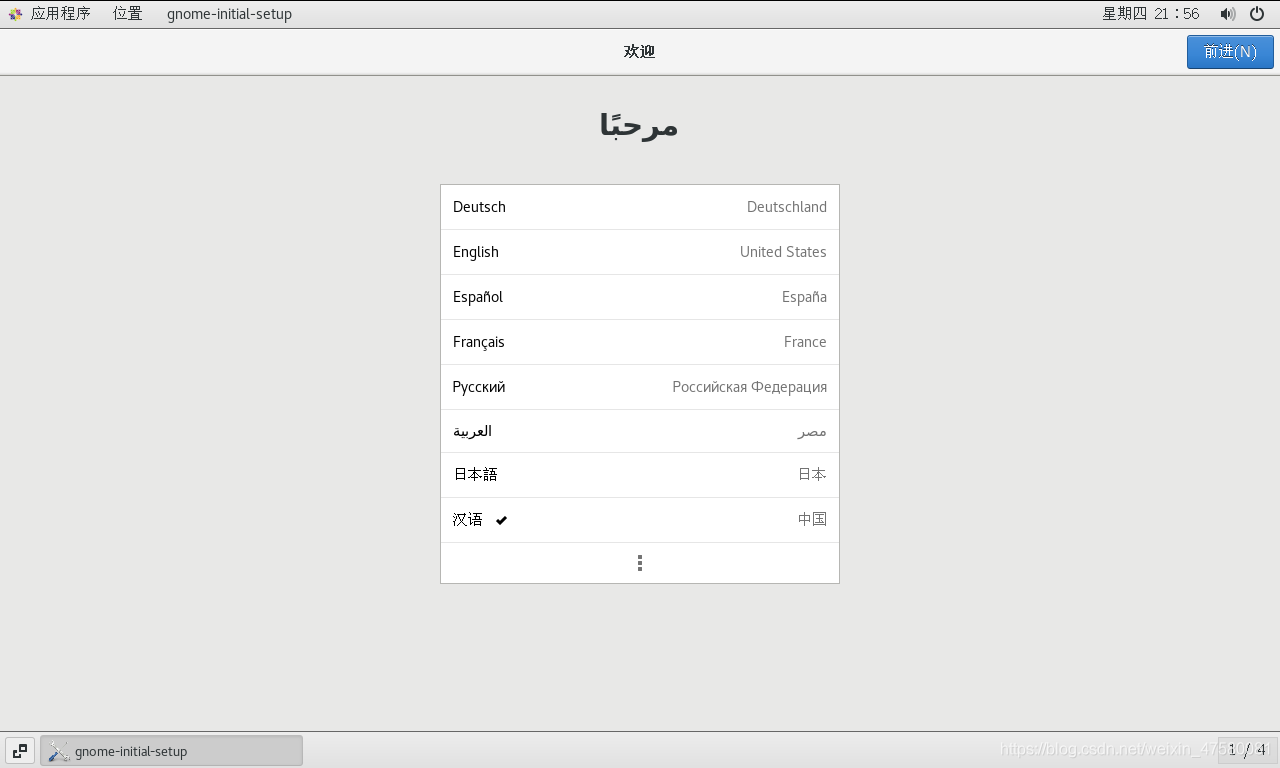Open the power menu icon
This screenshot has height=768, width=1280.
(1257, 14)
